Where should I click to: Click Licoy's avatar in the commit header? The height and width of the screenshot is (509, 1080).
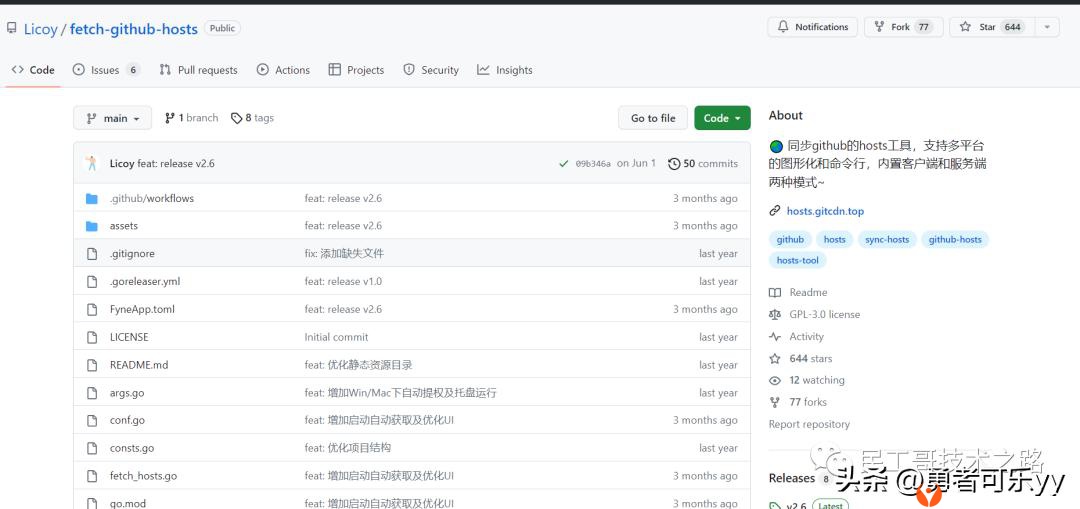pyautogui.click(x=92, y=163)
